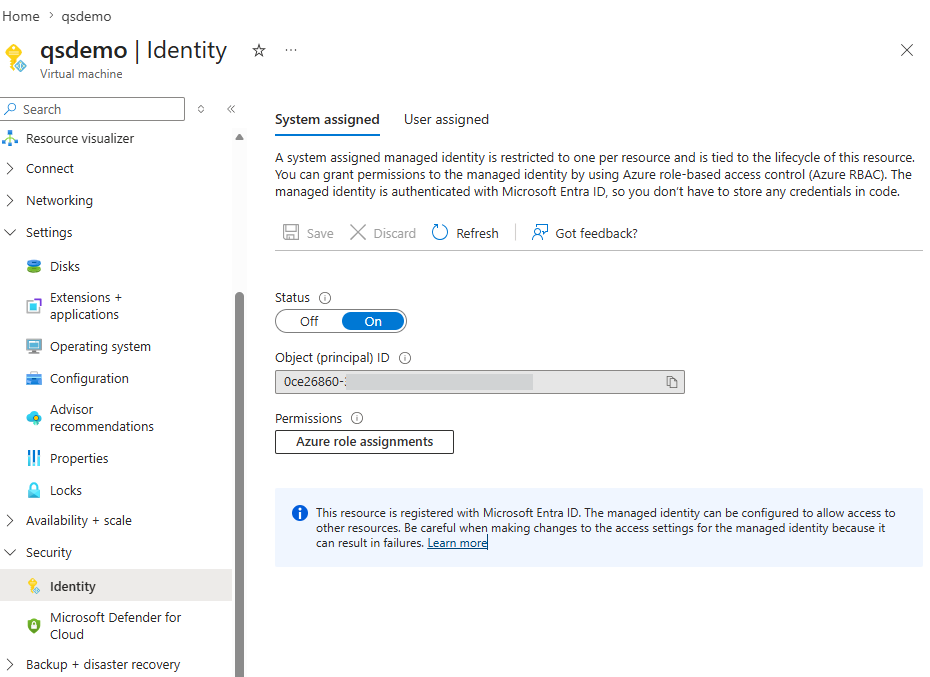
Task: Click the Refresh button label
Action: tap(477, 233)
